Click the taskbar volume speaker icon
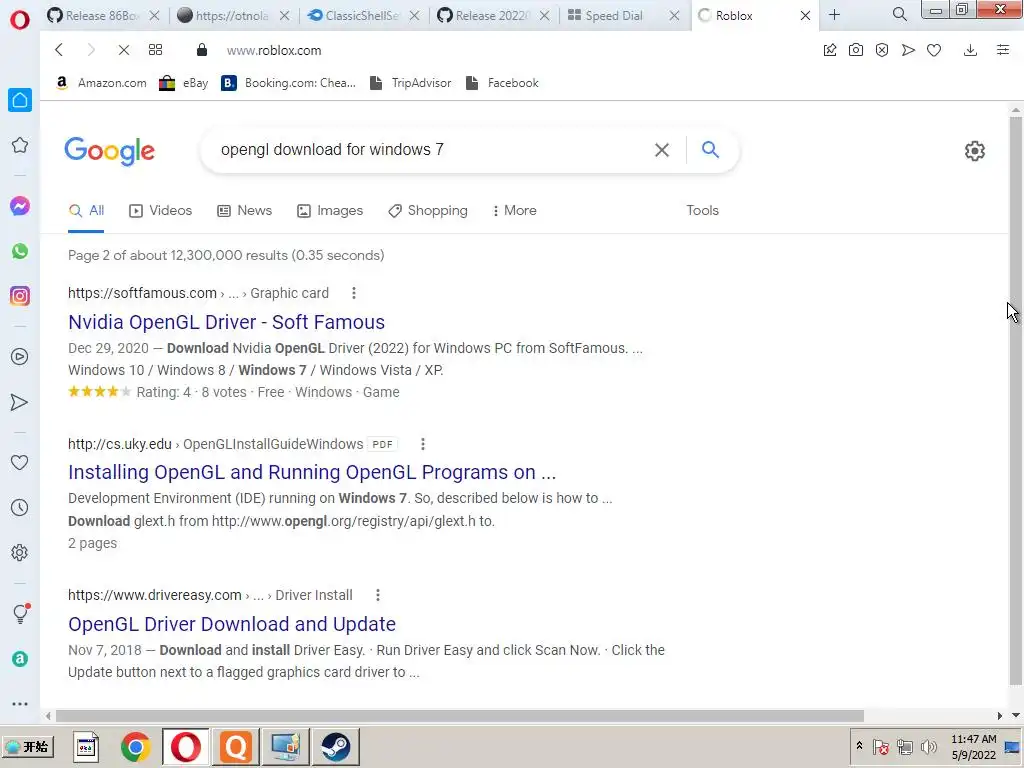The image size is (1024, 768). 928,746
